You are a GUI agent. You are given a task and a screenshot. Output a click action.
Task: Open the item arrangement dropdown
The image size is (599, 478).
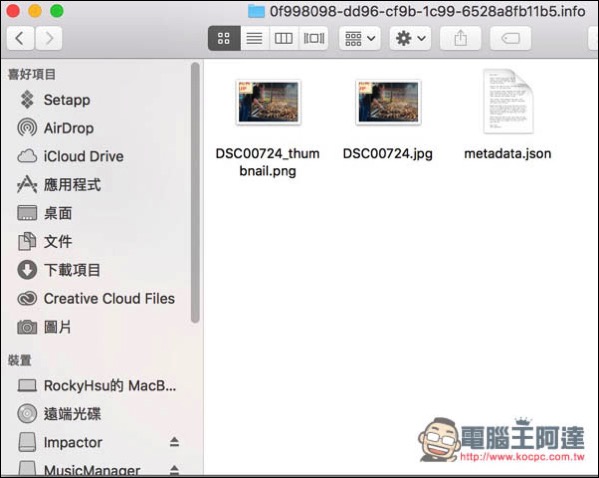pos(360,38)
